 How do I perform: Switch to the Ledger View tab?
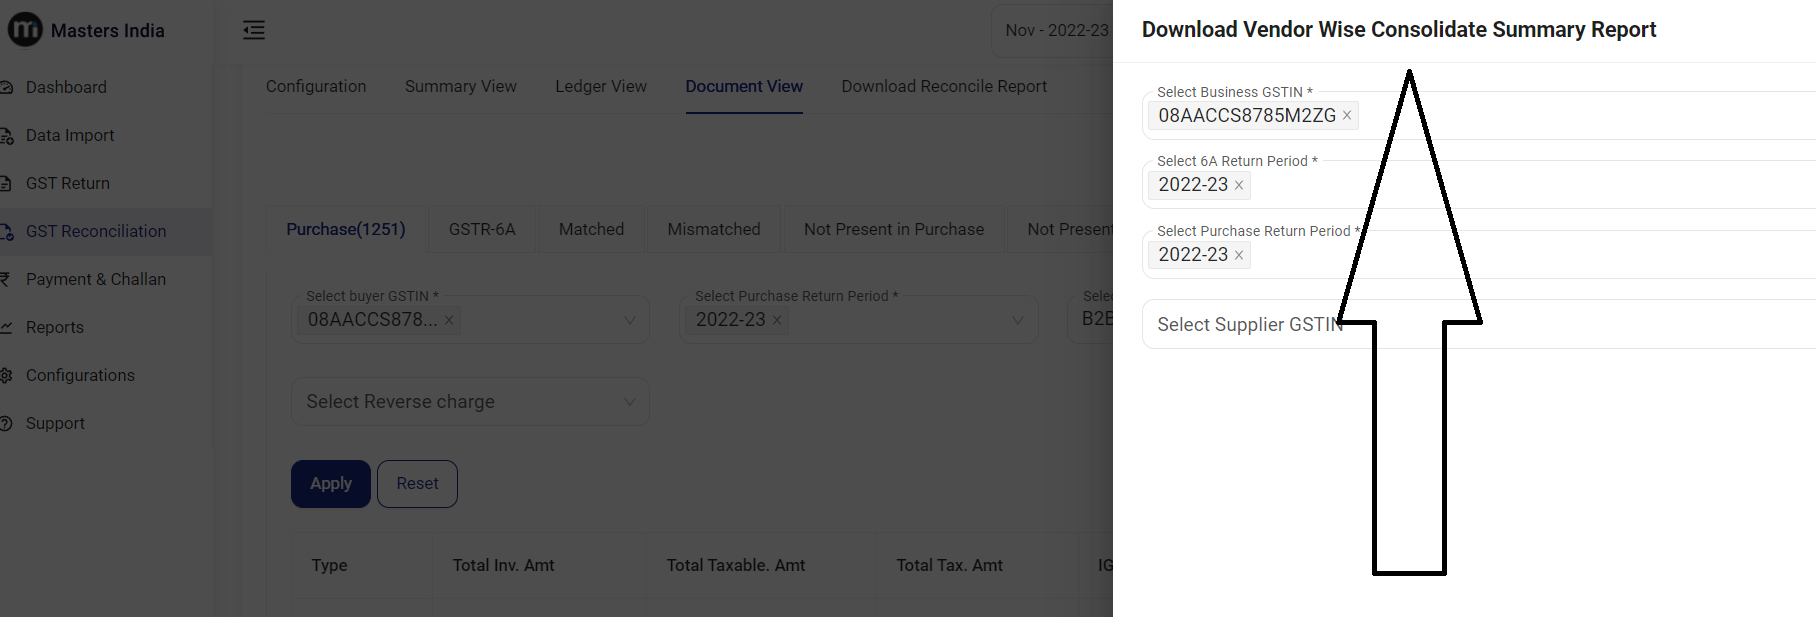tap(601, 87)
